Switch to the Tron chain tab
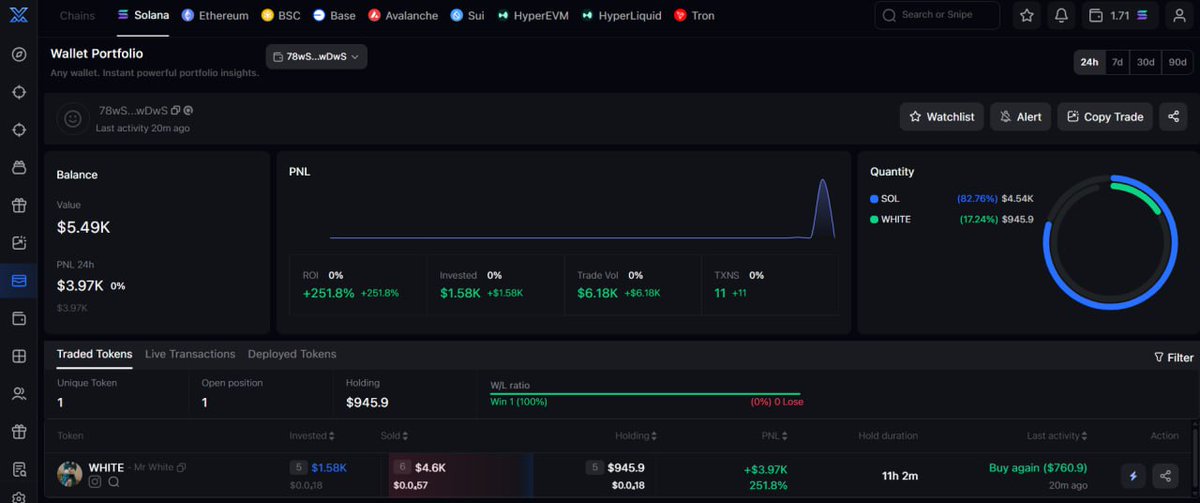The height and width of the screenshot is (503, 1200). pos(694,16)
